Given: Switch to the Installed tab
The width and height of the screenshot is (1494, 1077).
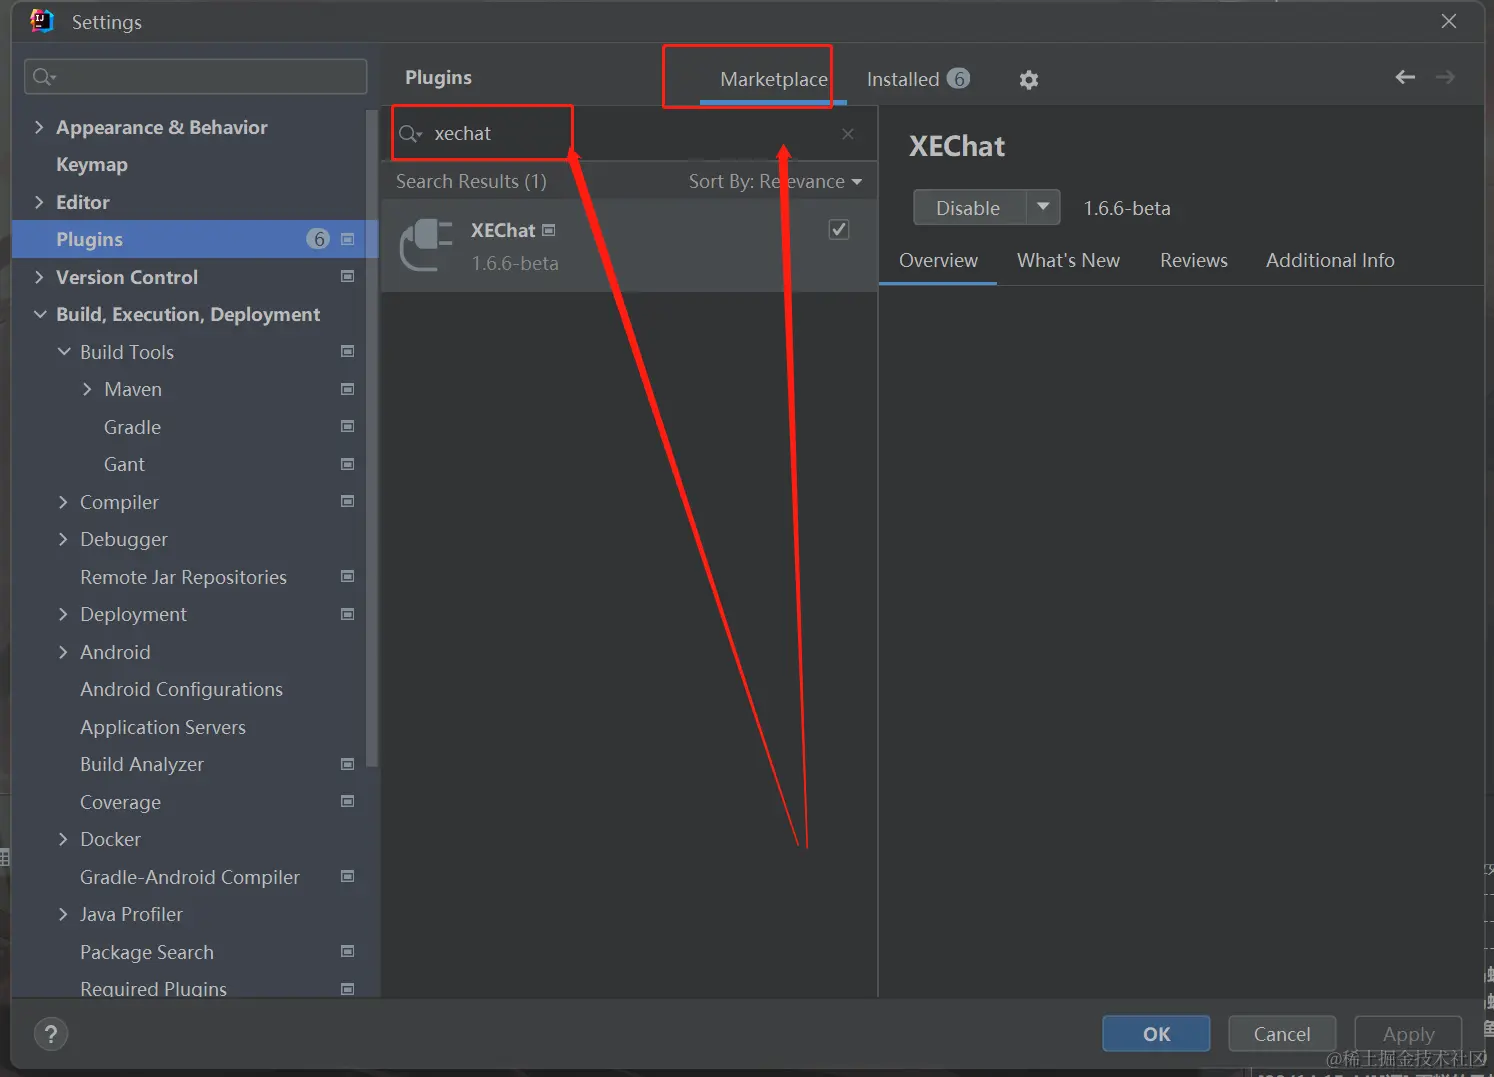Looking at the screenshot, I should pyautogui.click(x=917, y=79).
